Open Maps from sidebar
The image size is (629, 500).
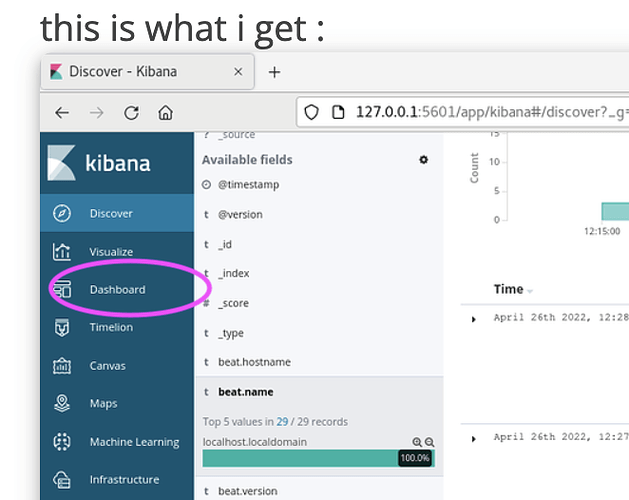point(117,403)
